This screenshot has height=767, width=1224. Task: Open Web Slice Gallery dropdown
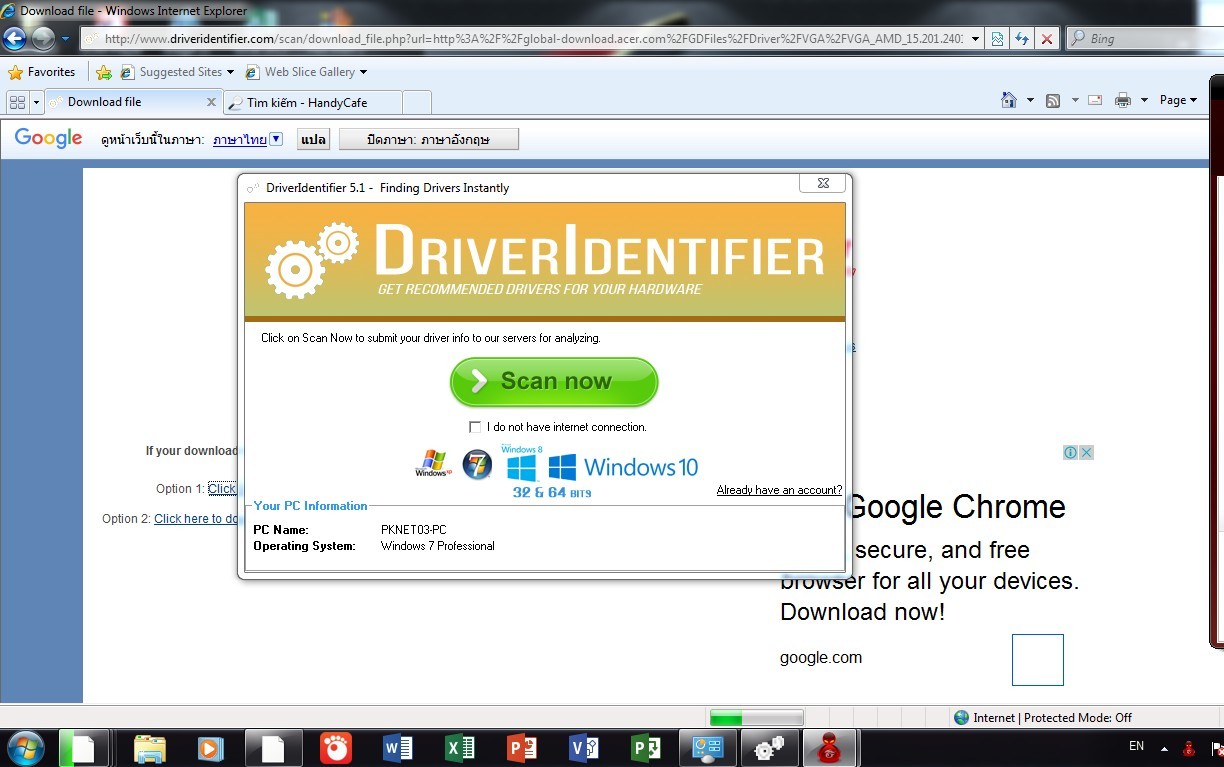(x=305, y=72)
